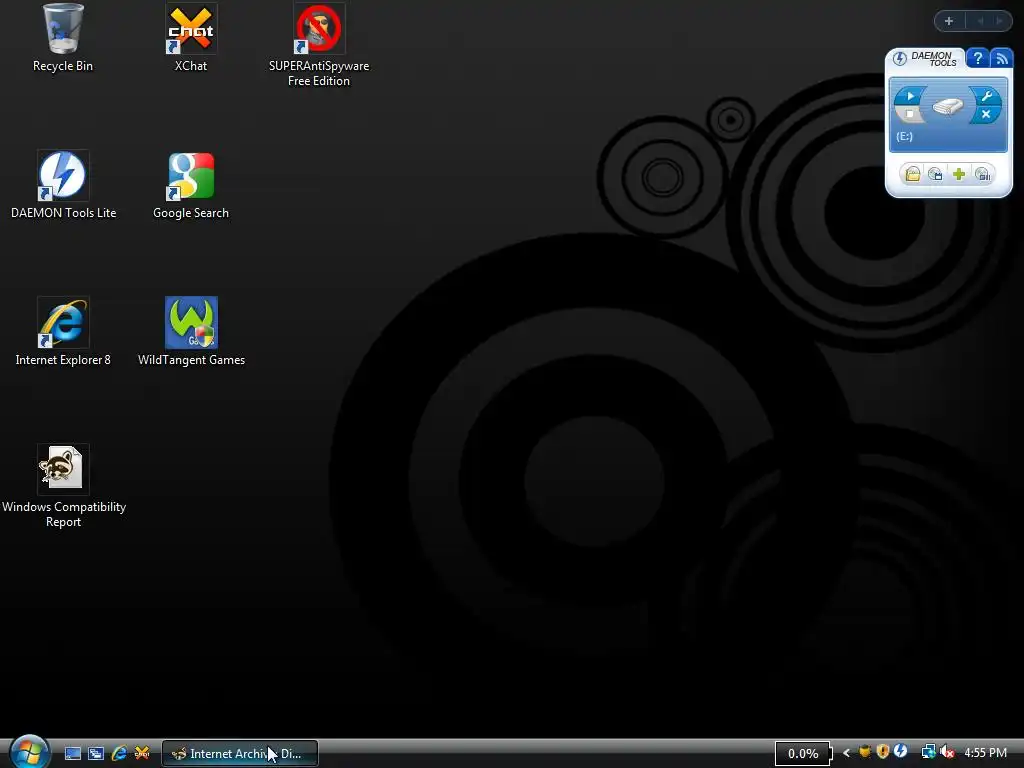The width and height of the screenshot is (1024, 768).
Task: Click the X remove-drive icon in DAEMON Tools gadget
Action: coord(986,114)
